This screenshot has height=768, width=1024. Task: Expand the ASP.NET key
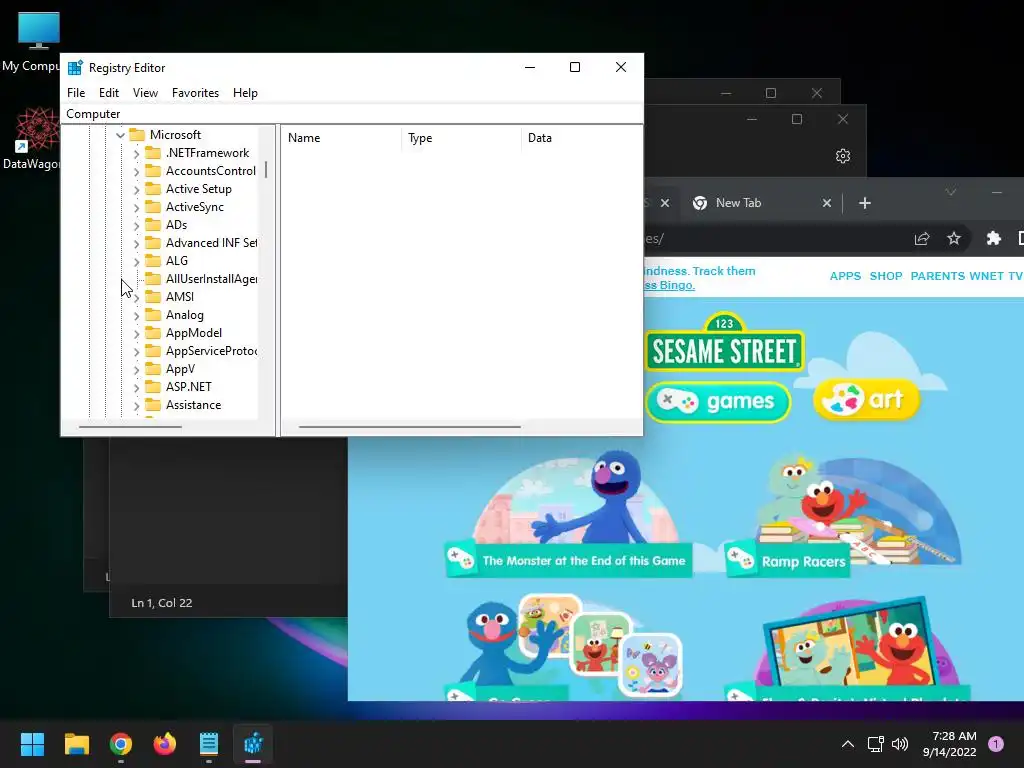click(136, 387)
